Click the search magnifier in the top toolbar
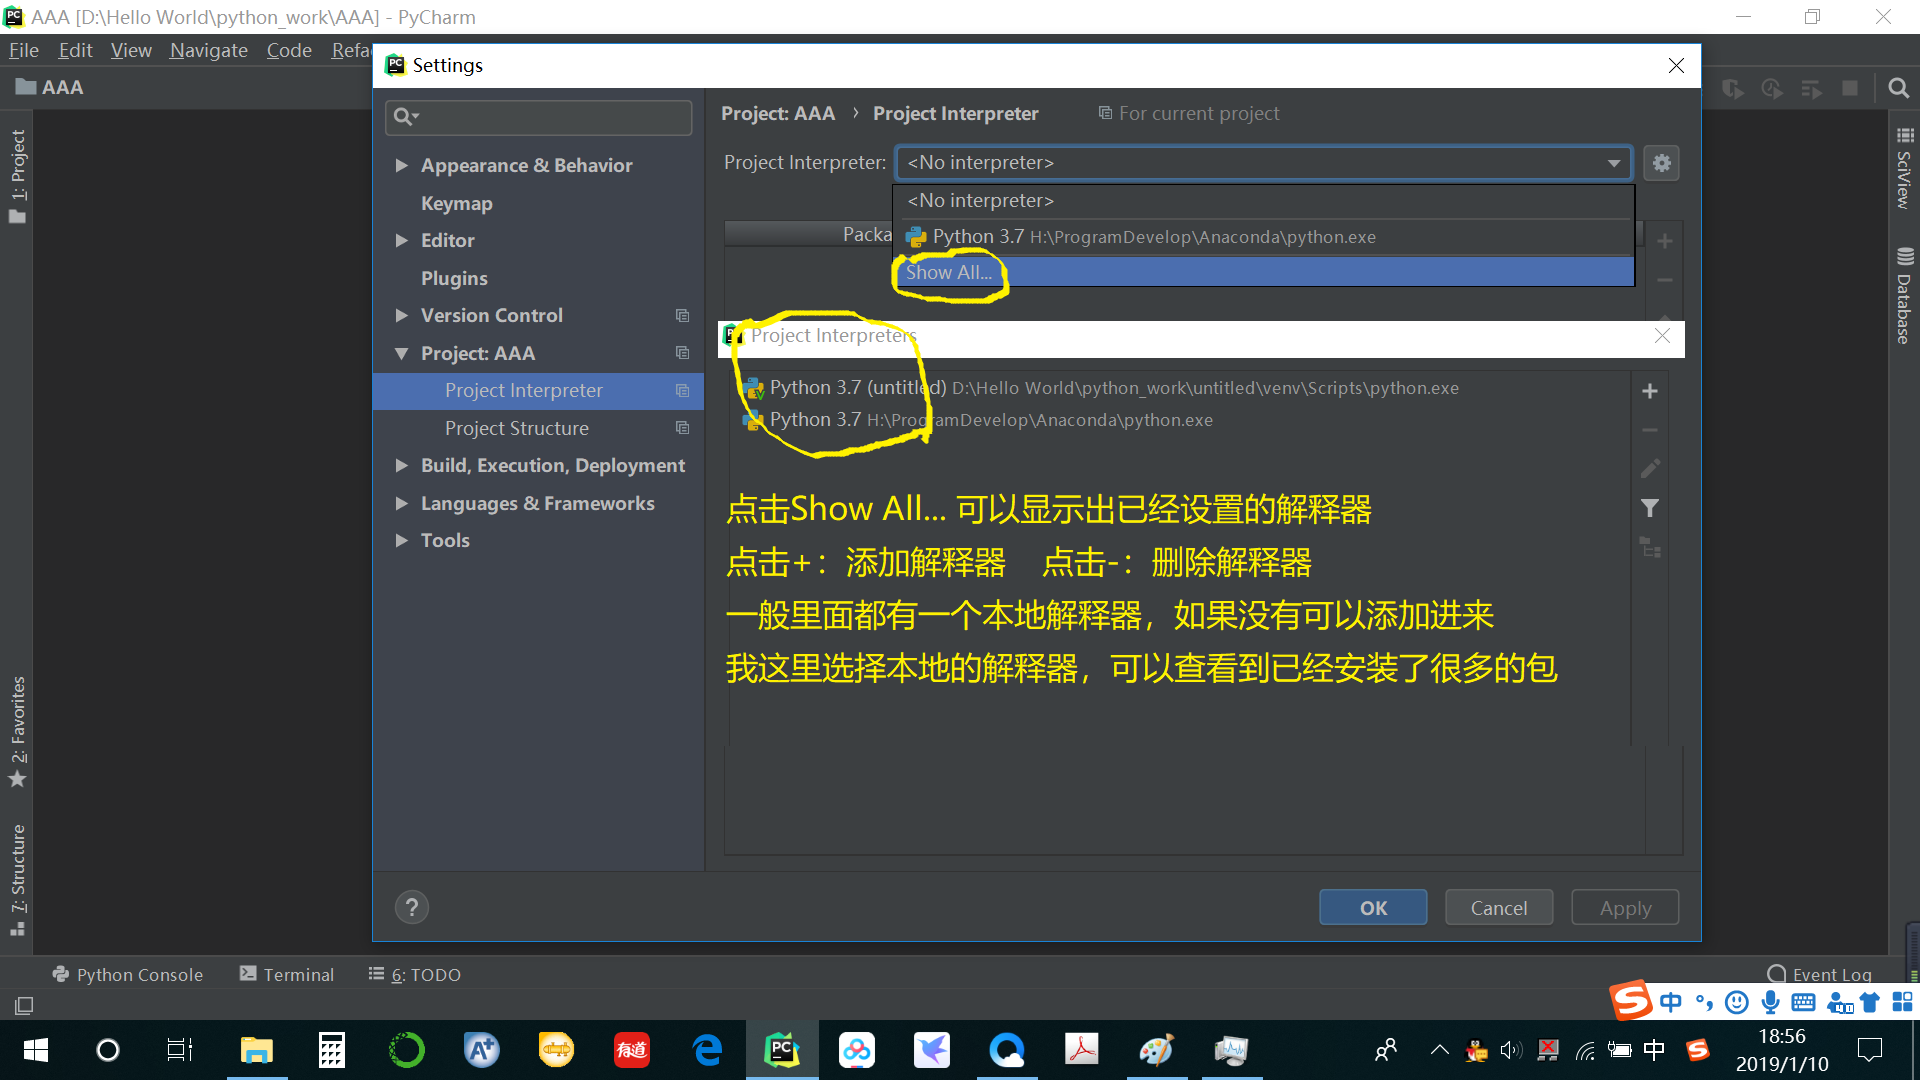The width and height of the screenshot is (1920, 1080). pyautogui.click(x=1899, y=88)
